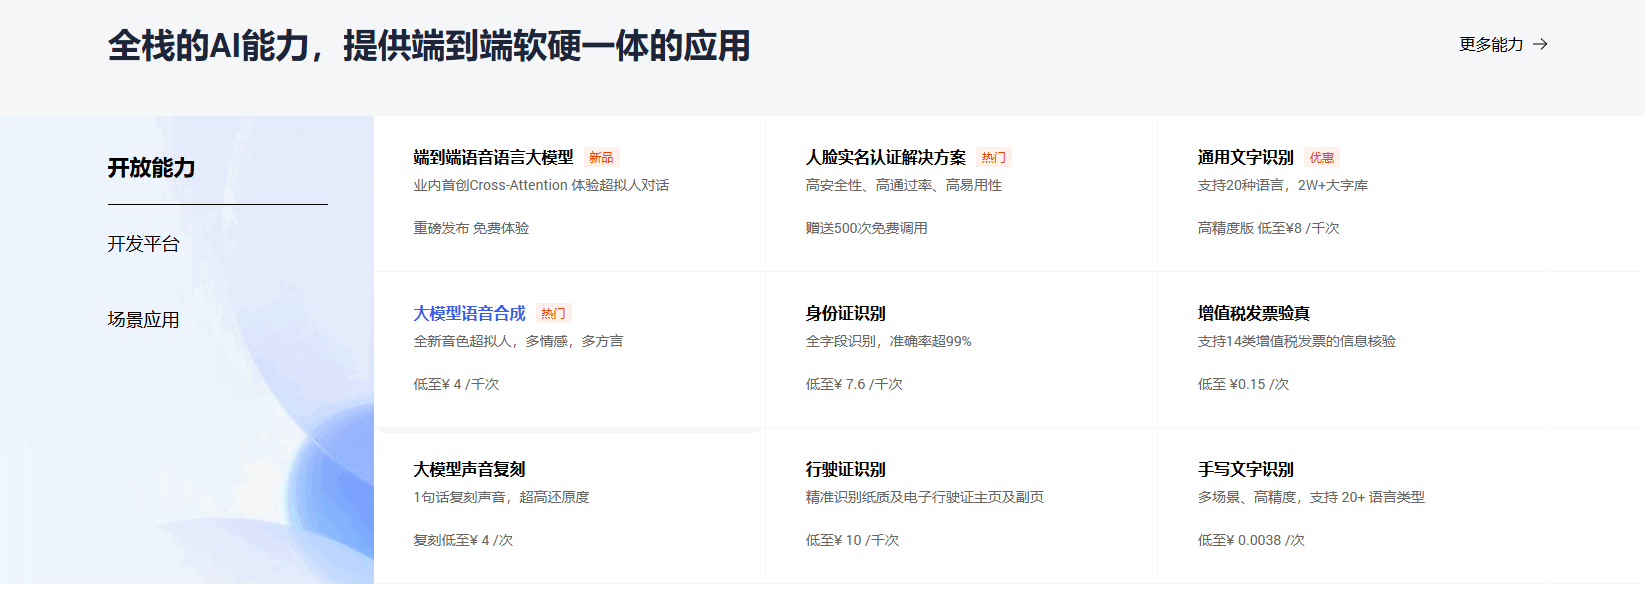Open 手写文字识别 product title
Viewport: 1645px width, 597px height.
tap(1246, 469)
